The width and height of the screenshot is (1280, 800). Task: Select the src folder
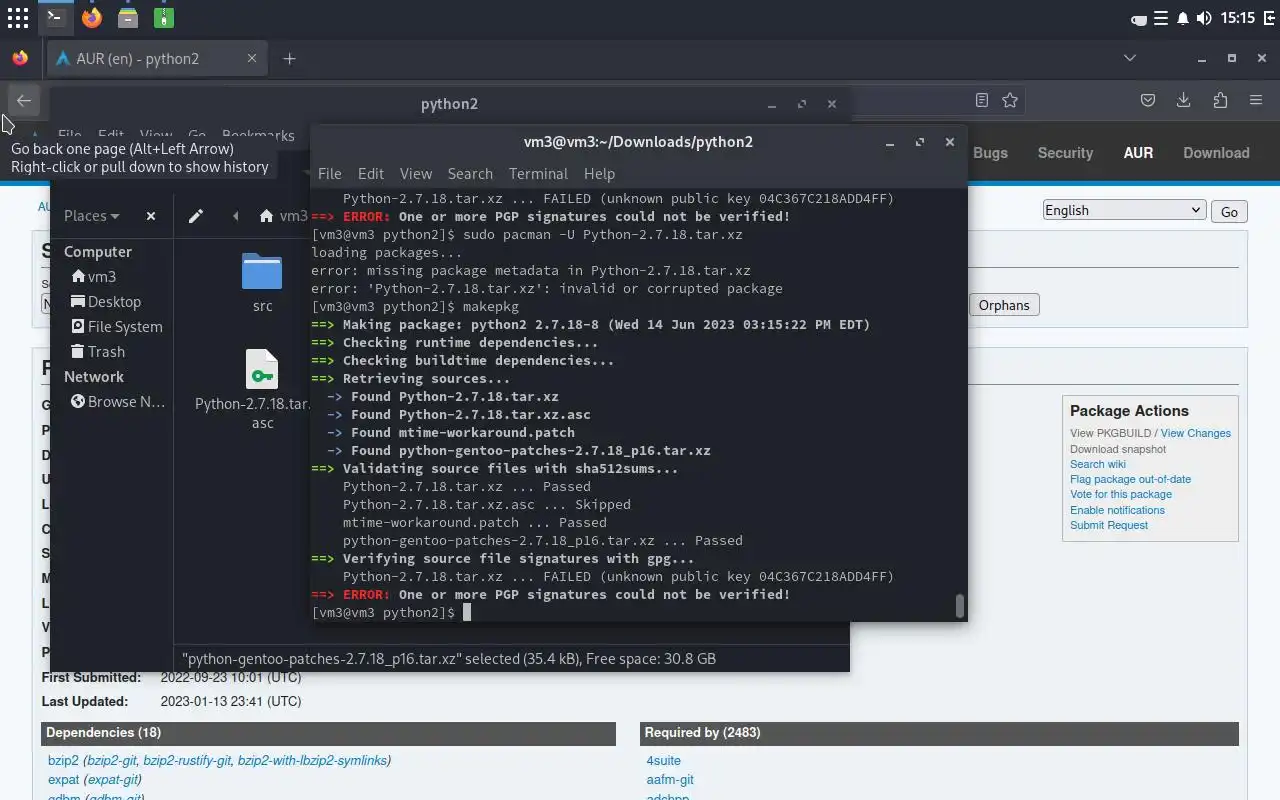[x=262, y=282]
